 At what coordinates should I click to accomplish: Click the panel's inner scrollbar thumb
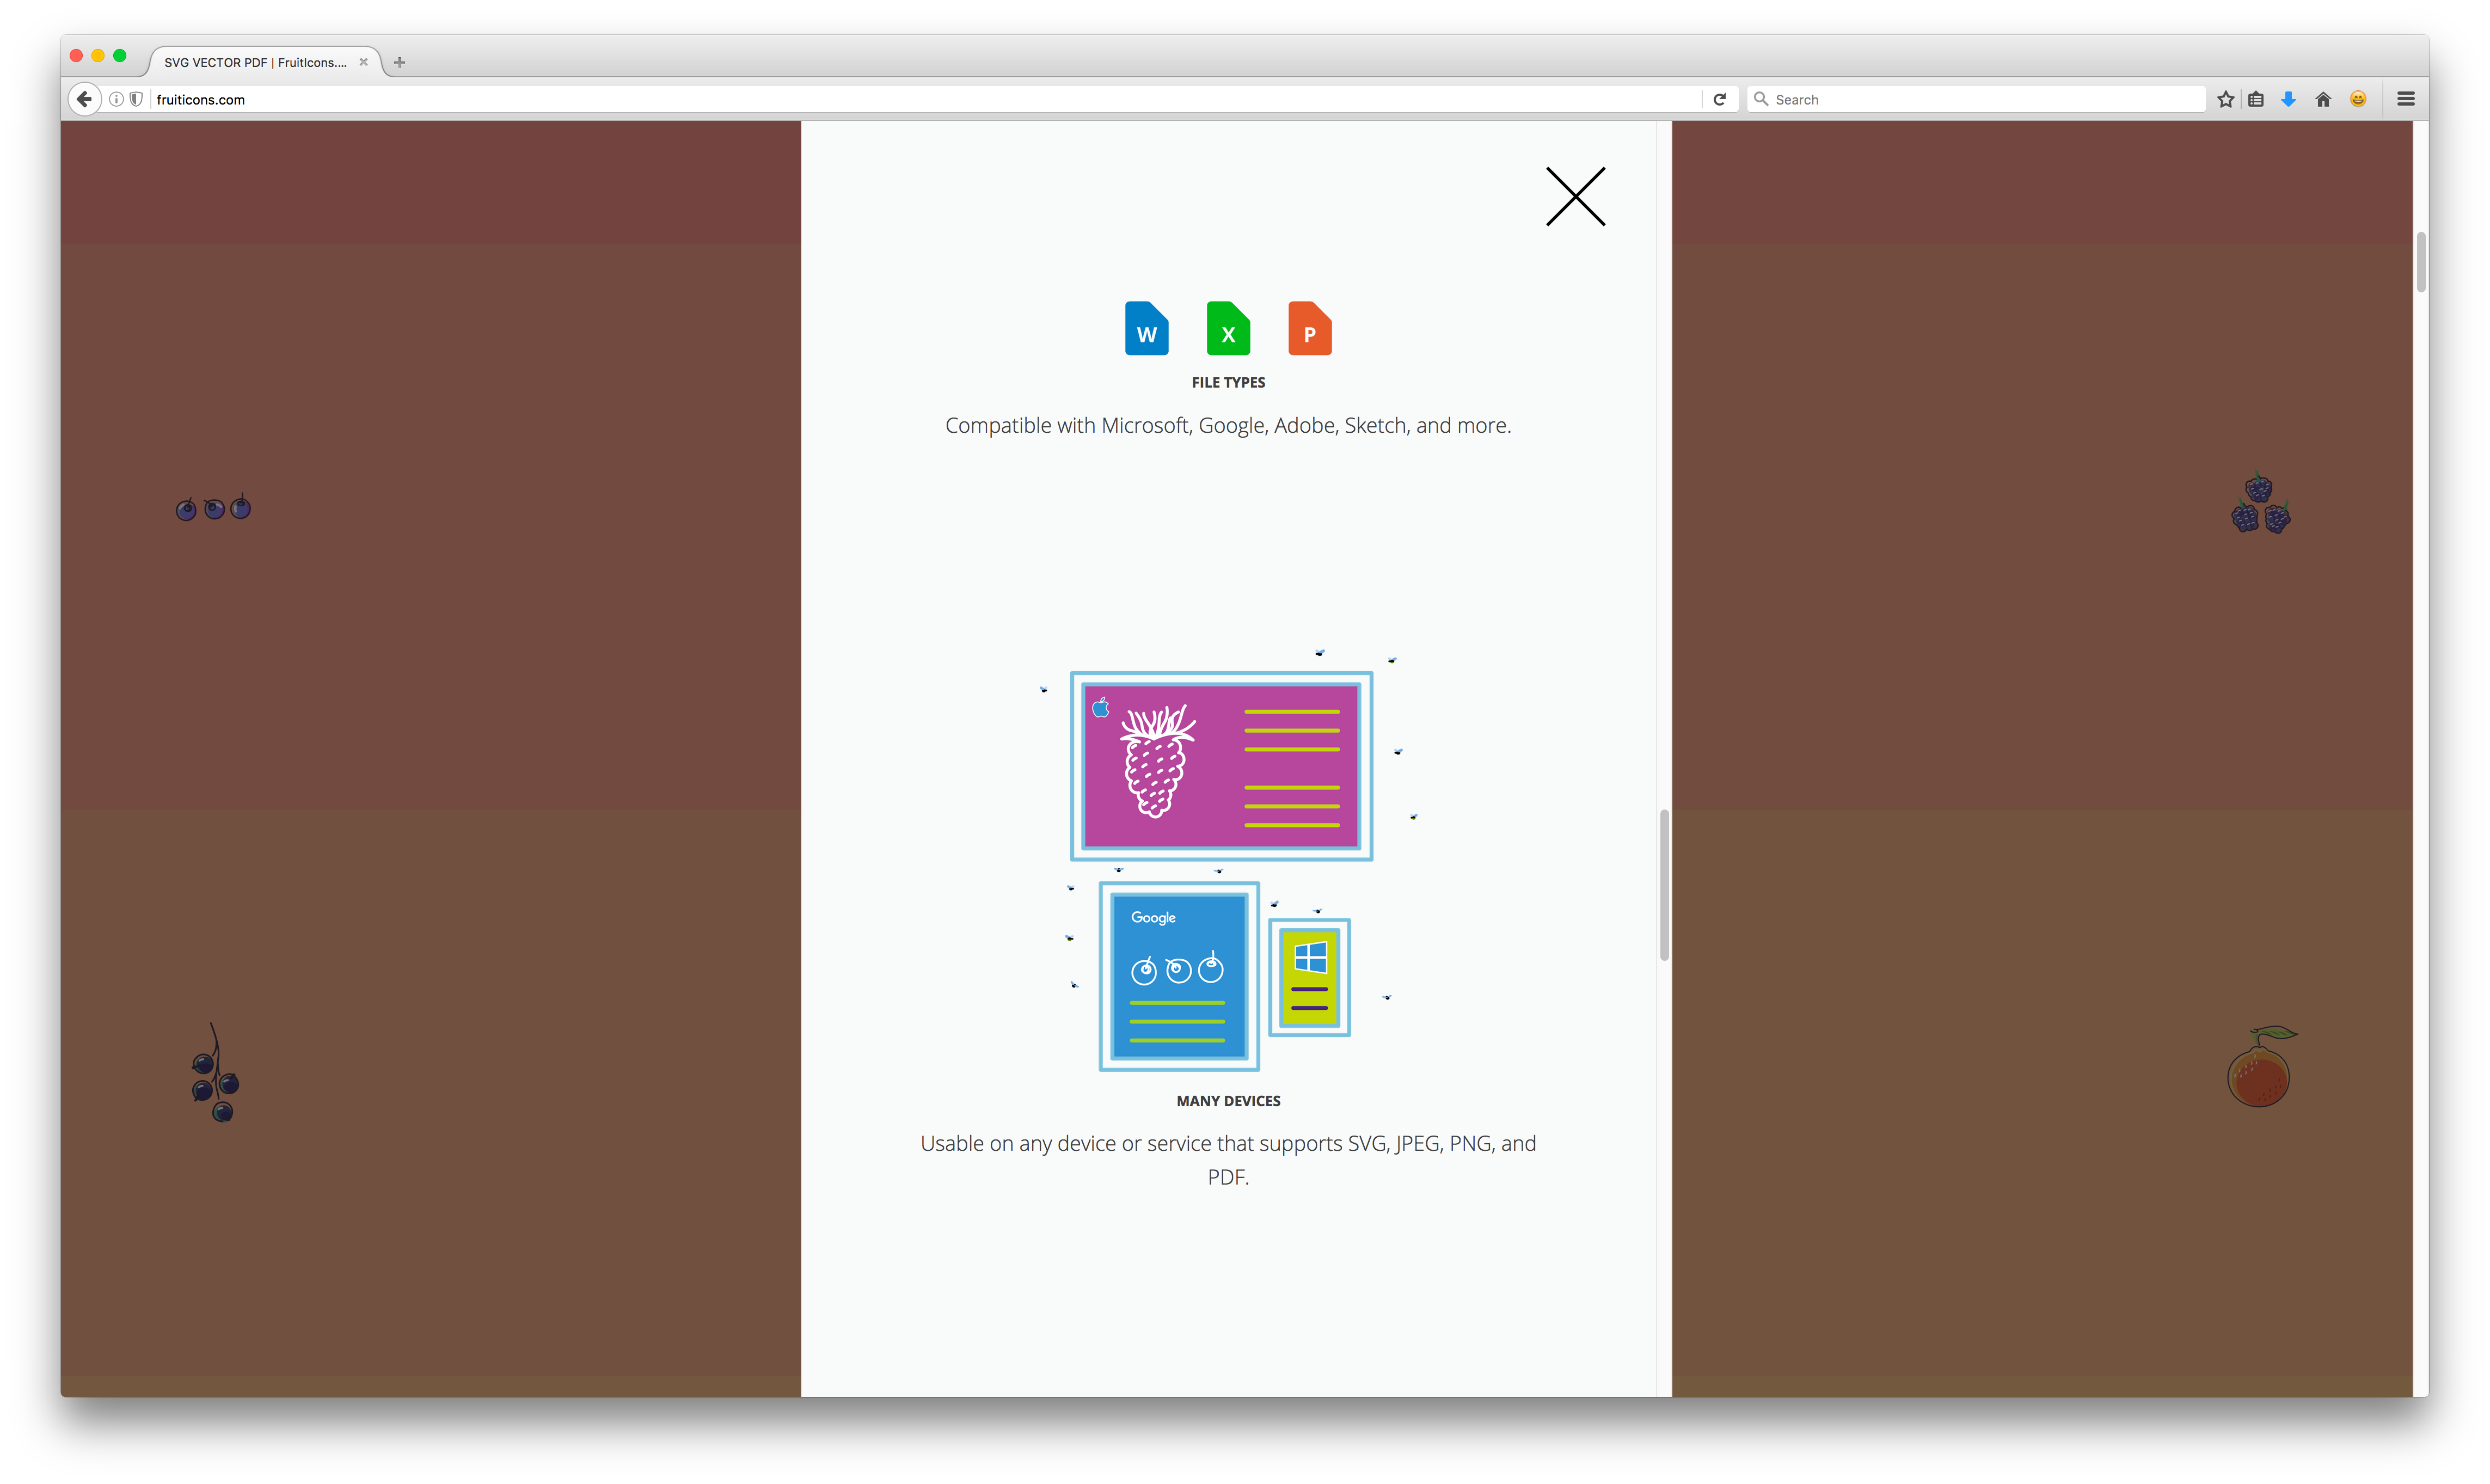pyautogui.click(x=1664, y=885)
